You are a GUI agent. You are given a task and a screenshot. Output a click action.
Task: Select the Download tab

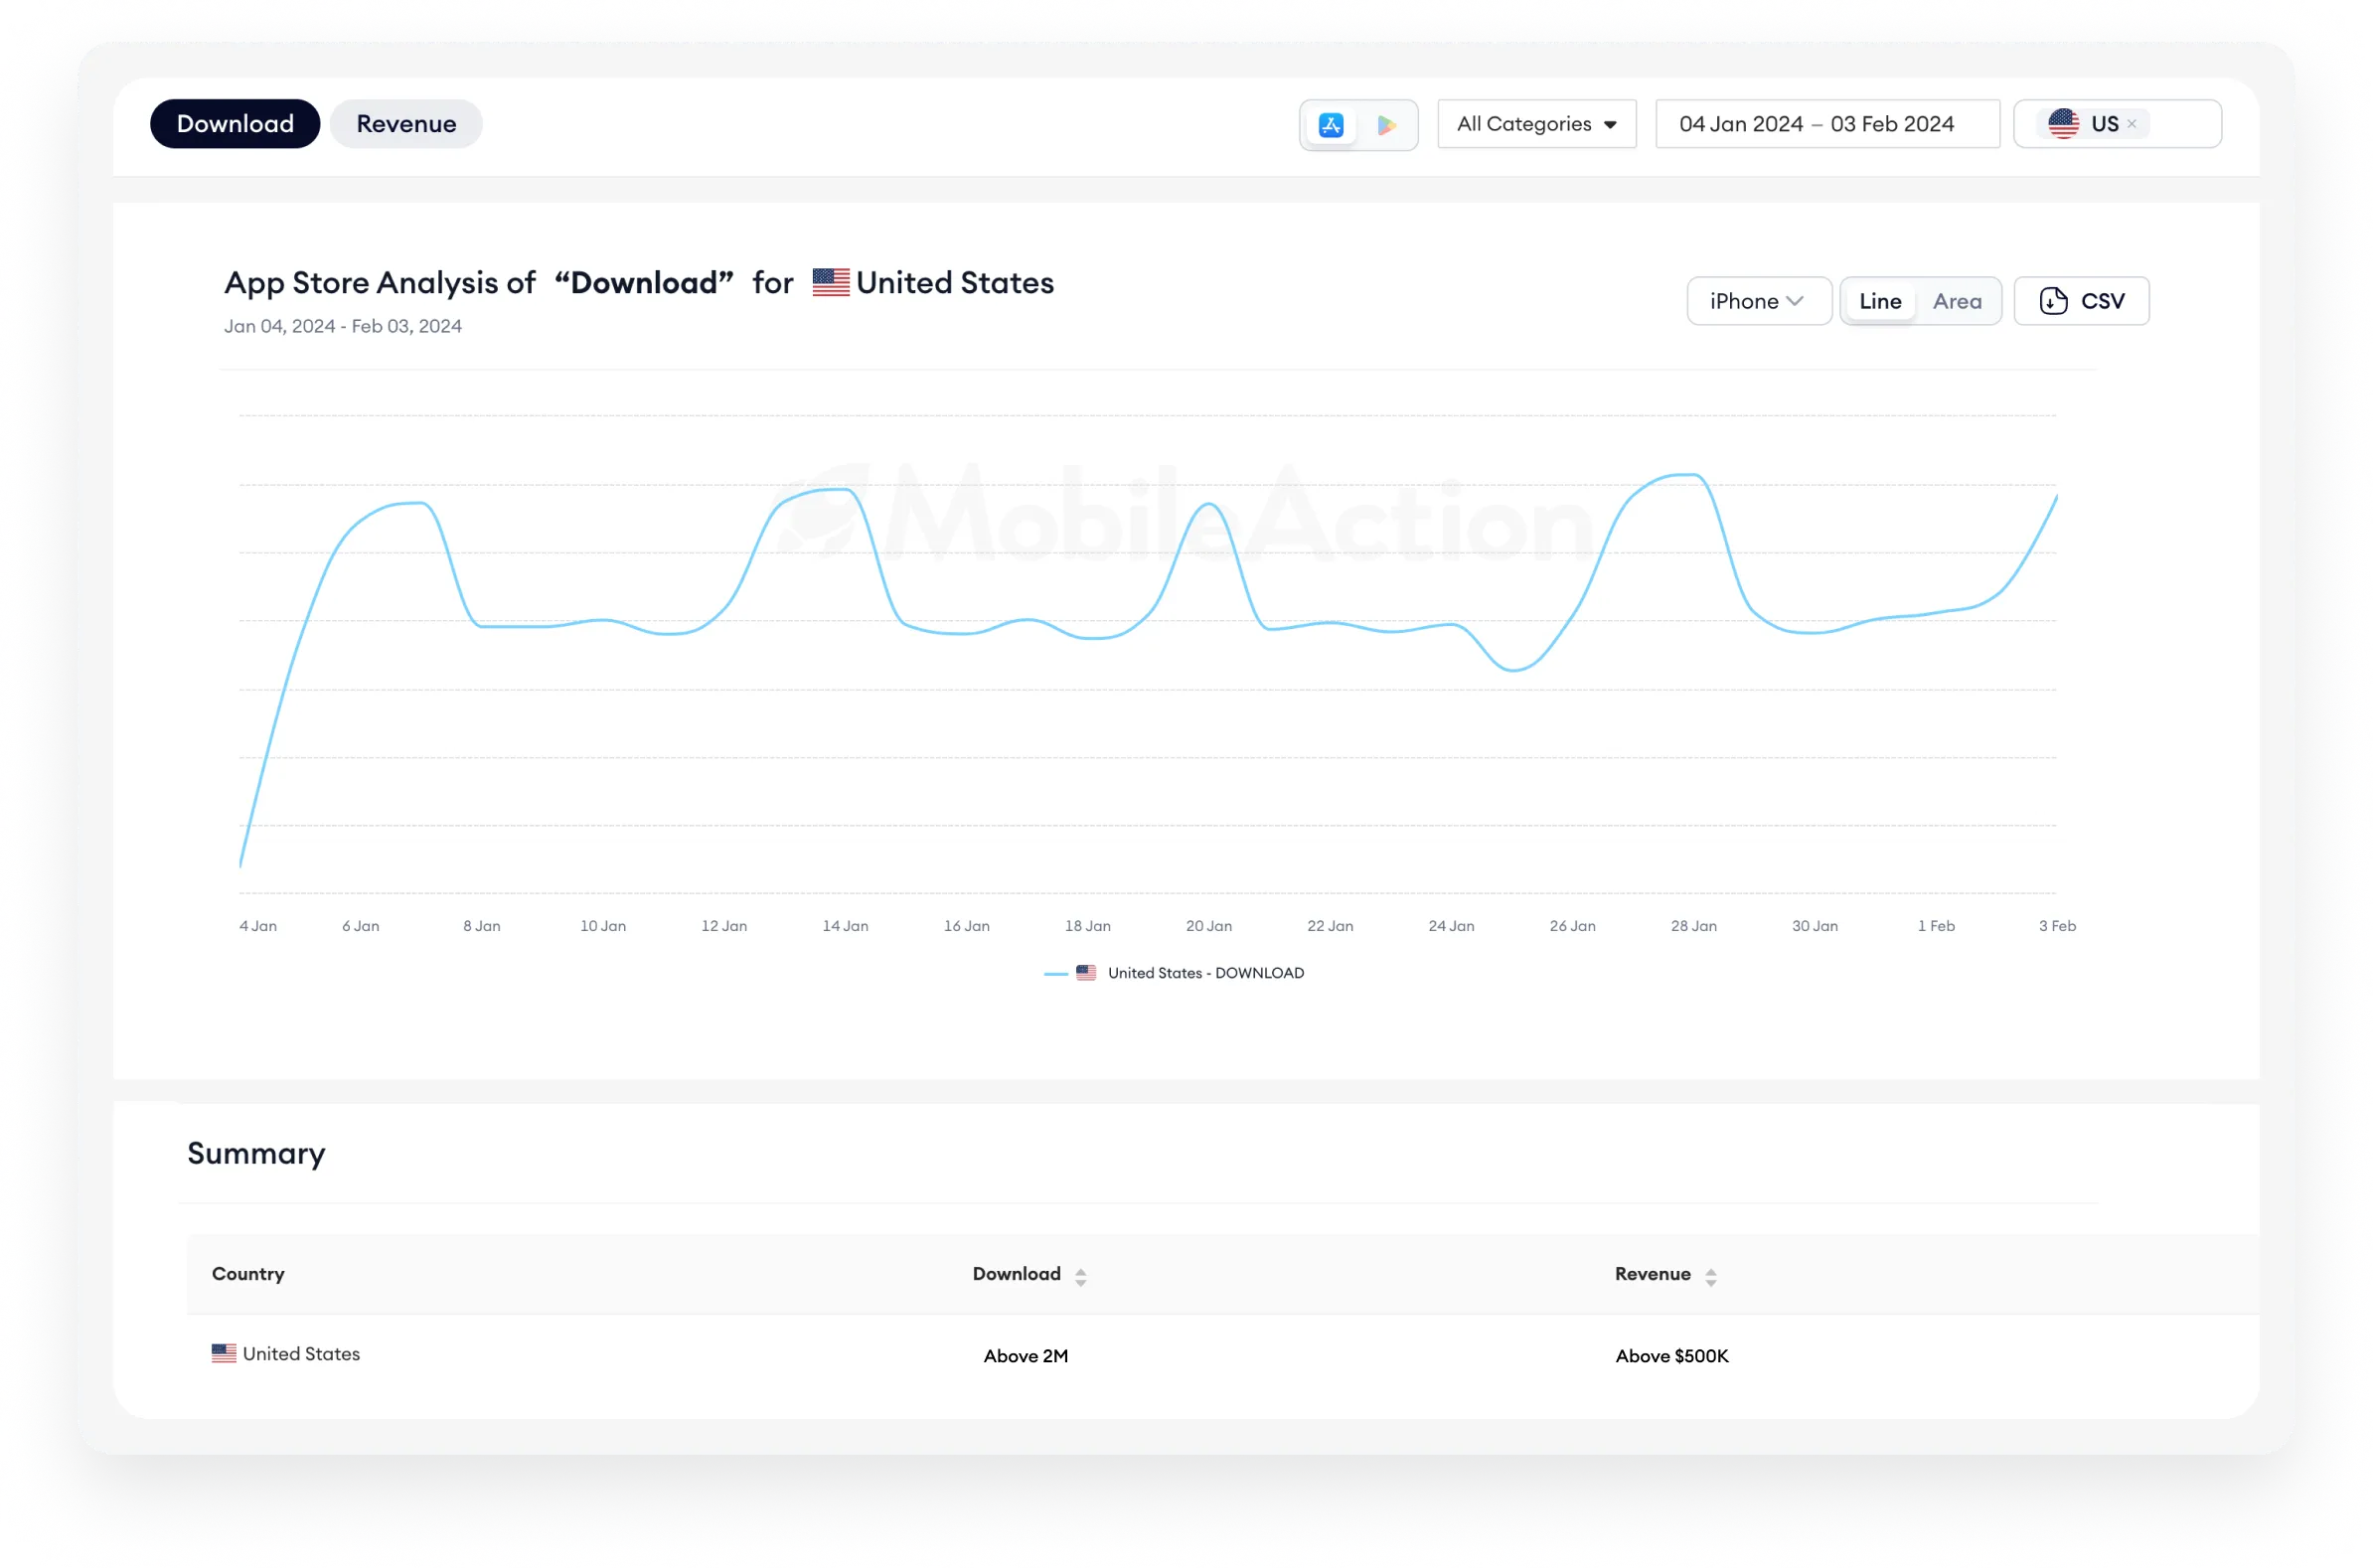coord(235,124)
